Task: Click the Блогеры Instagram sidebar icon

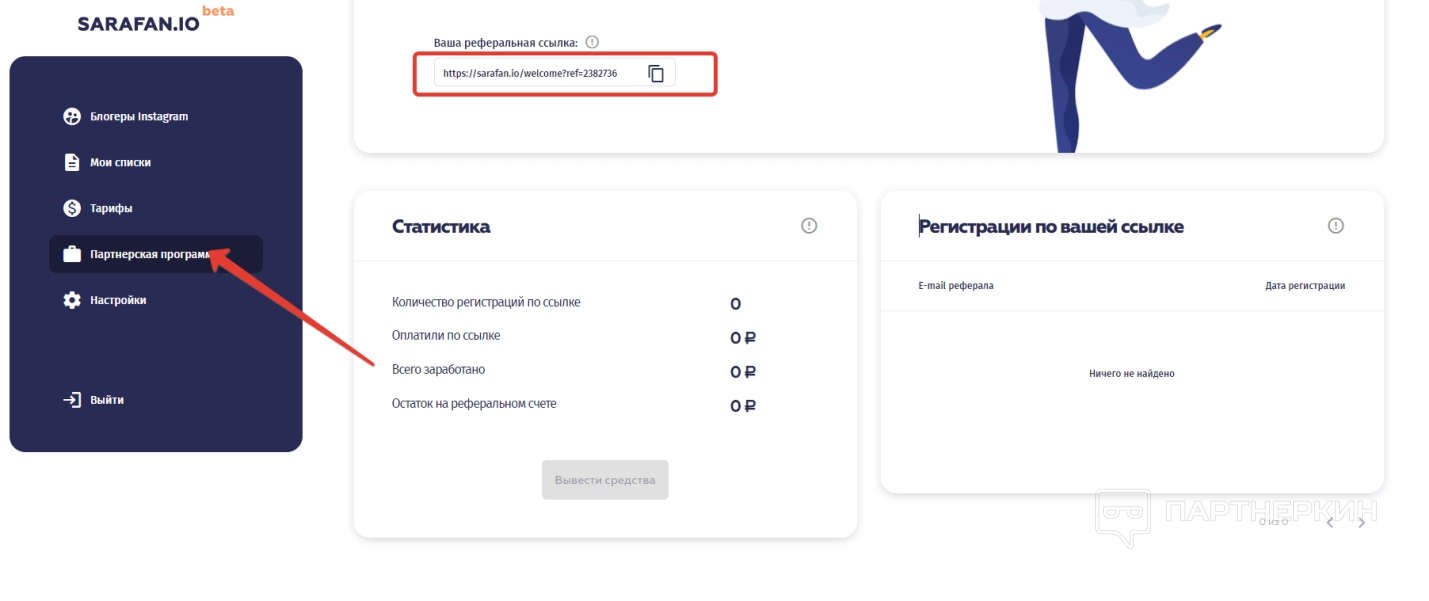Action: click(71, 117)
